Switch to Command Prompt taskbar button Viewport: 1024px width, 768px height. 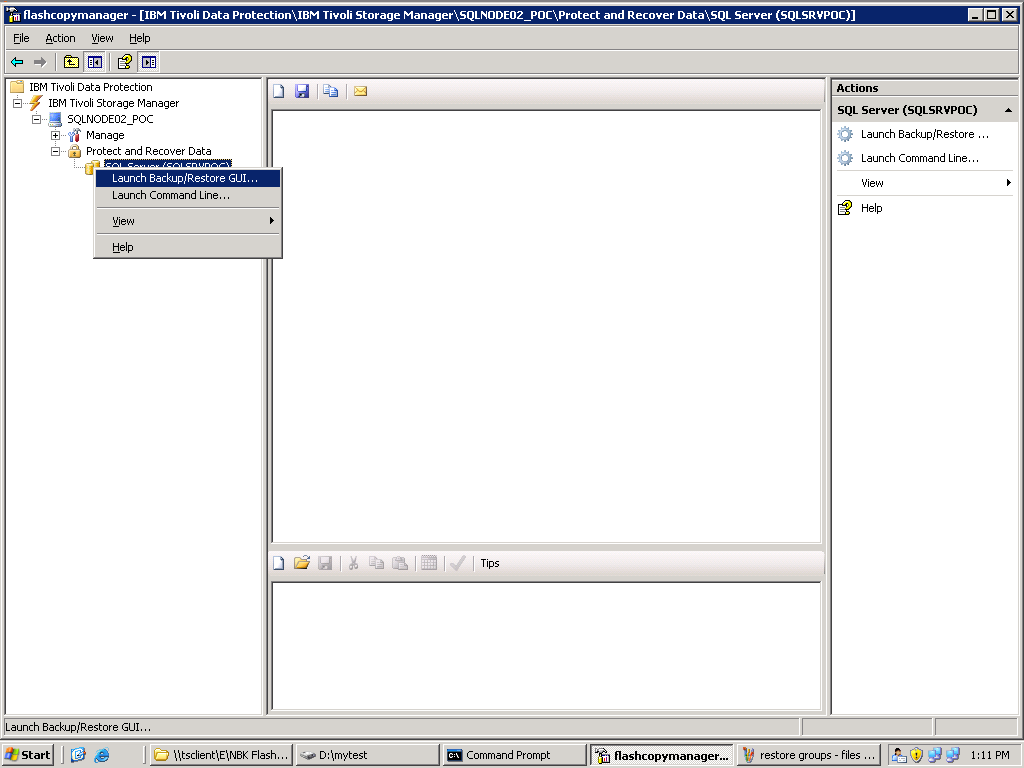pos(514,755)
